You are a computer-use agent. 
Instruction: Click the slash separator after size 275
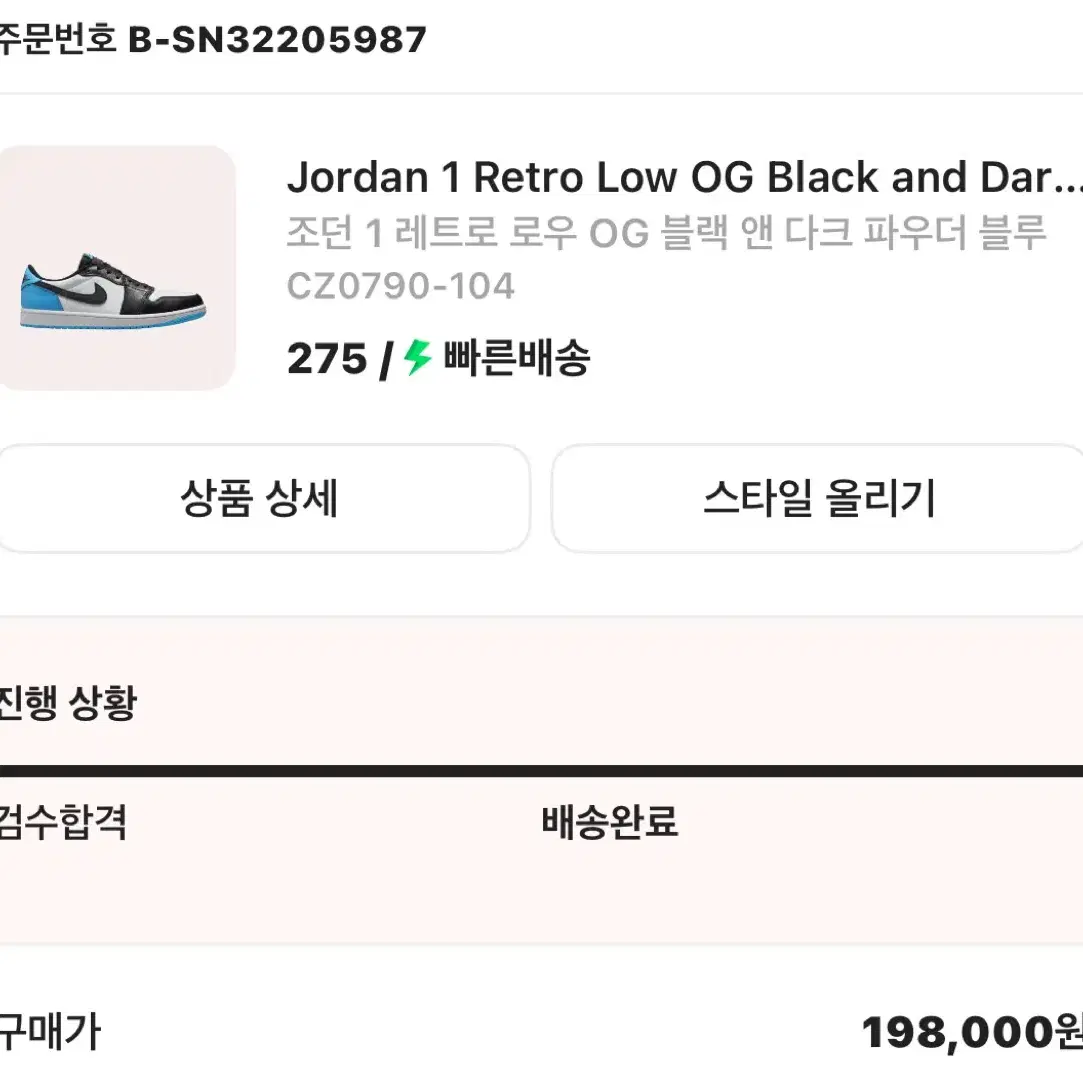(383, 360)
